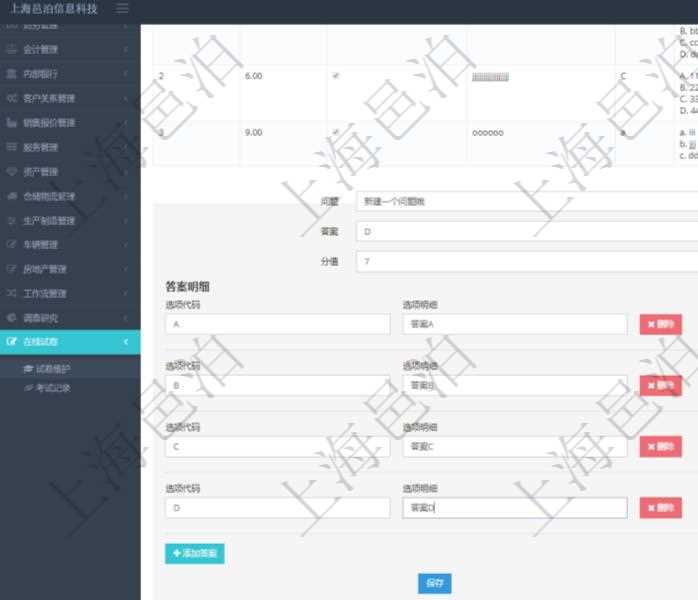
Task: Click the 调查研究 sidebar icon
Action: pyautogui.click(x=12, y=318)
